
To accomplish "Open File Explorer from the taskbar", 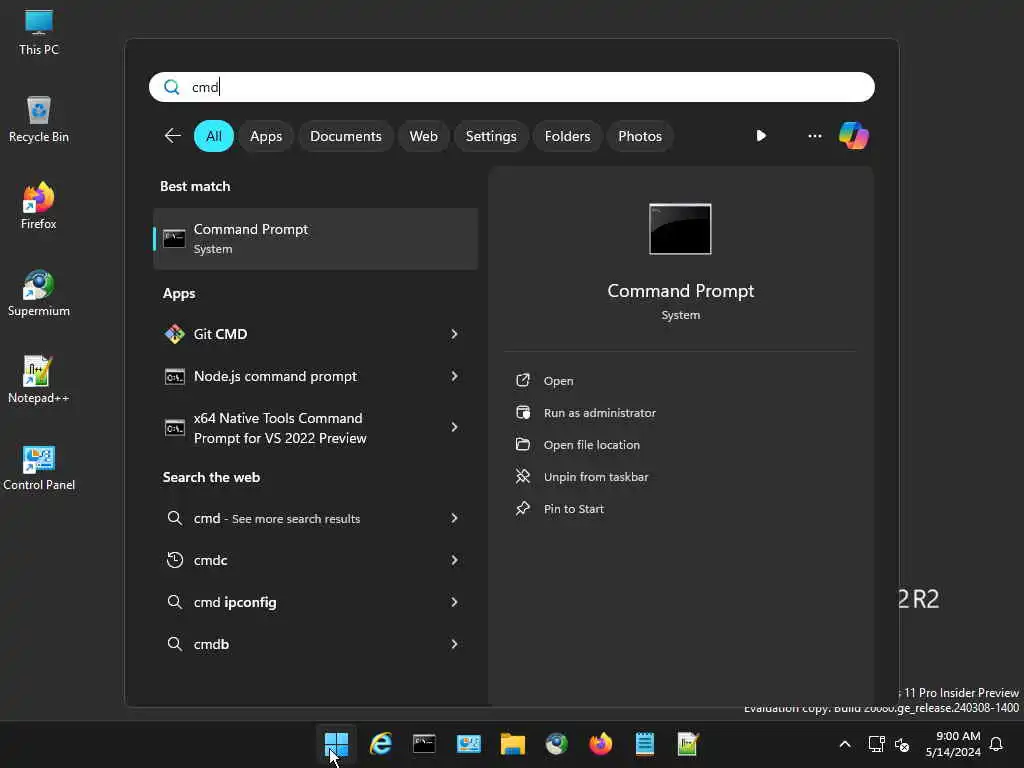I will click(x=513, y=744).
